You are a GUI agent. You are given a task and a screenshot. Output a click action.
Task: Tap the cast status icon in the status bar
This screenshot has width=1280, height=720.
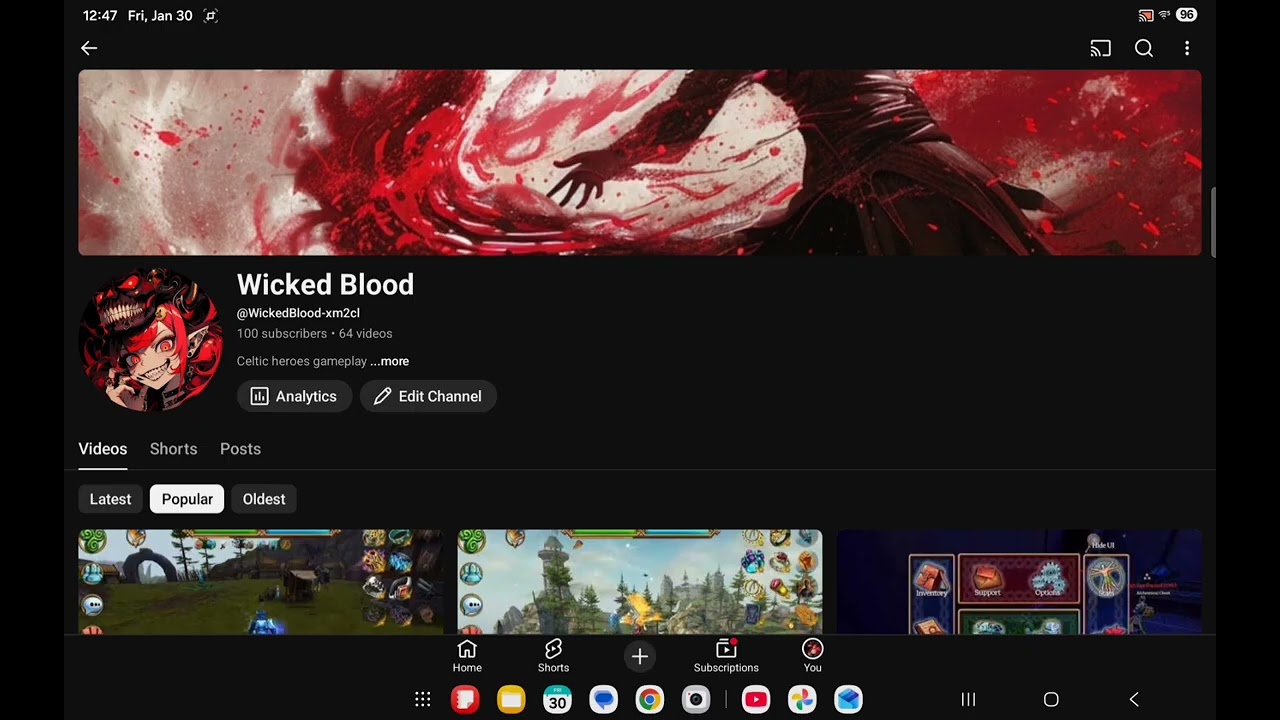(x=1146, y=15)
